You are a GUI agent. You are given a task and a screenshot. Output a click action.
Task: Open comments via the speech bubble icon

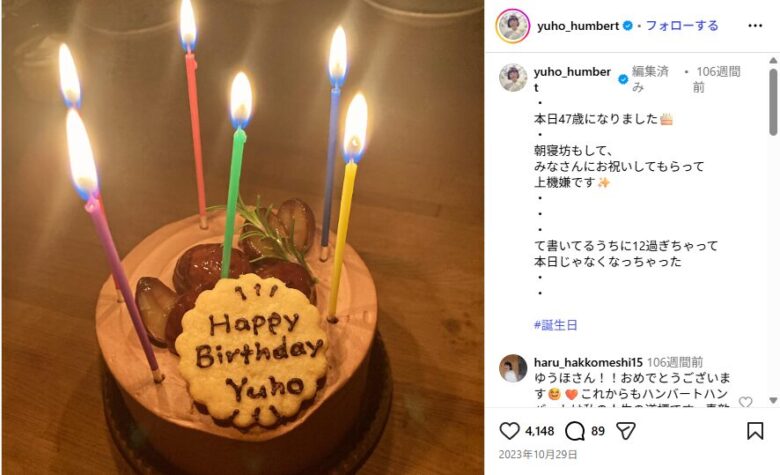coord(575,431)
